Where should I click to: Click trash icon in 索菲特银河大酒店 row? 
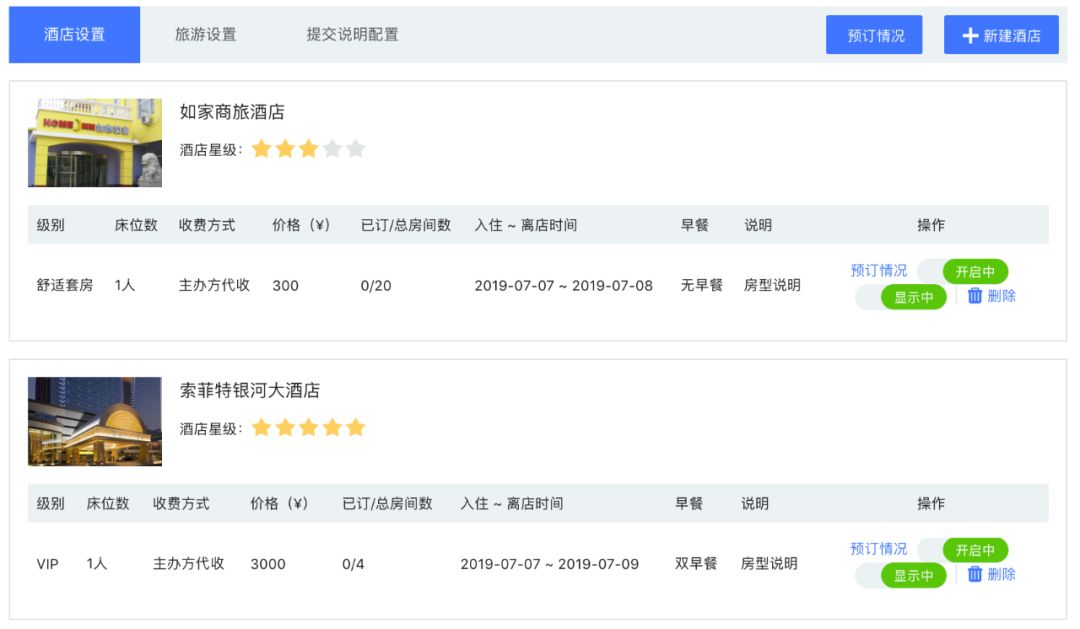pos(975,574)
